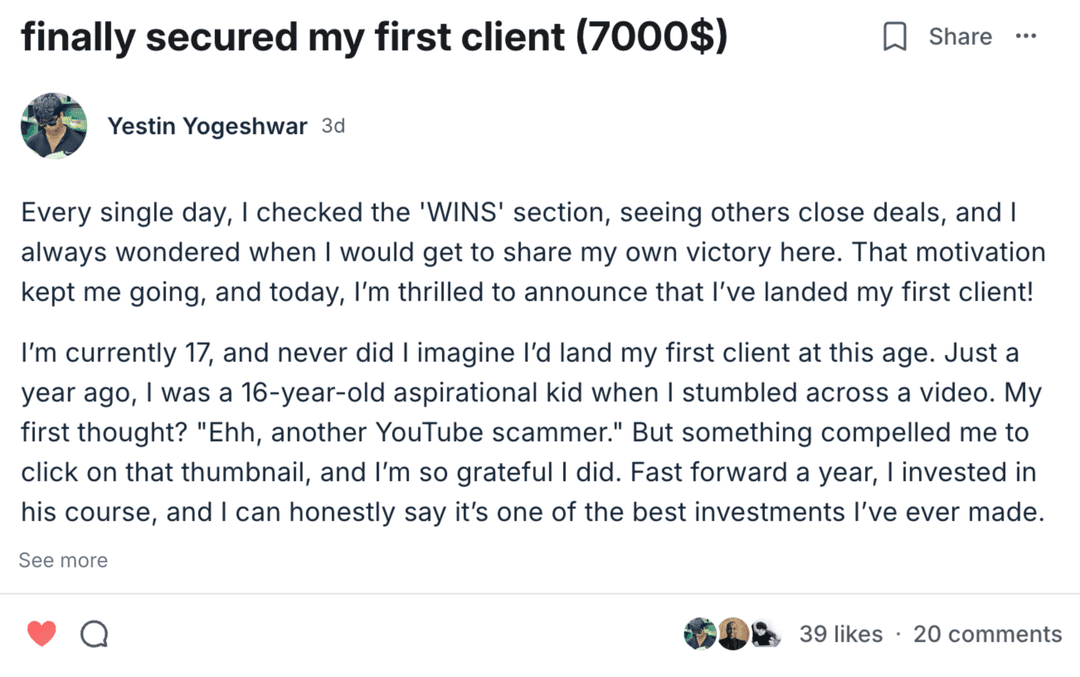
Task: Click the comment speech bubble icon
Action: point(94,633)
